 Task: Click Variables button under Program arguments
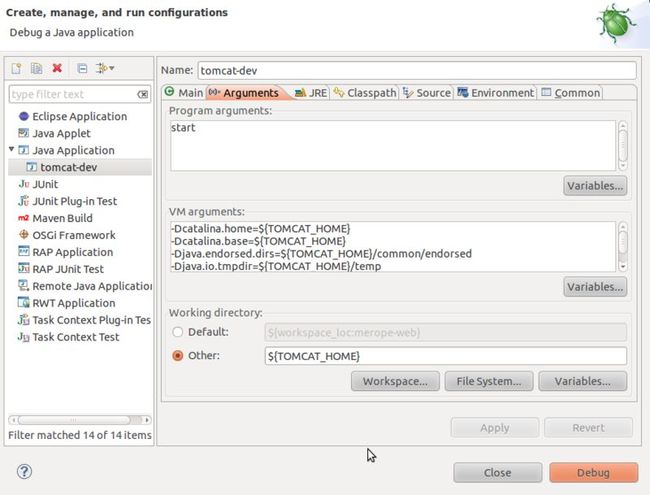pos(595,186)
